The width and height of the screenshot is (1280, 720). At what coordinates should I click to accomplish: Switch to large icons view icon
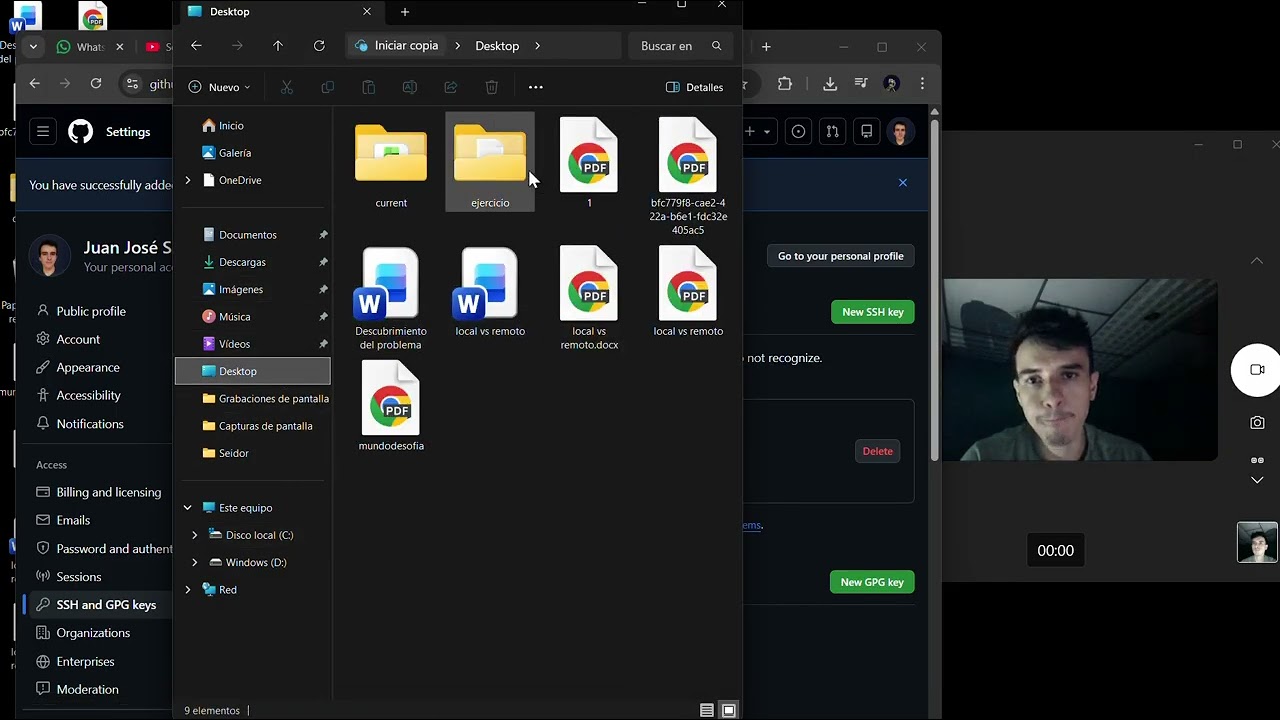click(729, 710)
